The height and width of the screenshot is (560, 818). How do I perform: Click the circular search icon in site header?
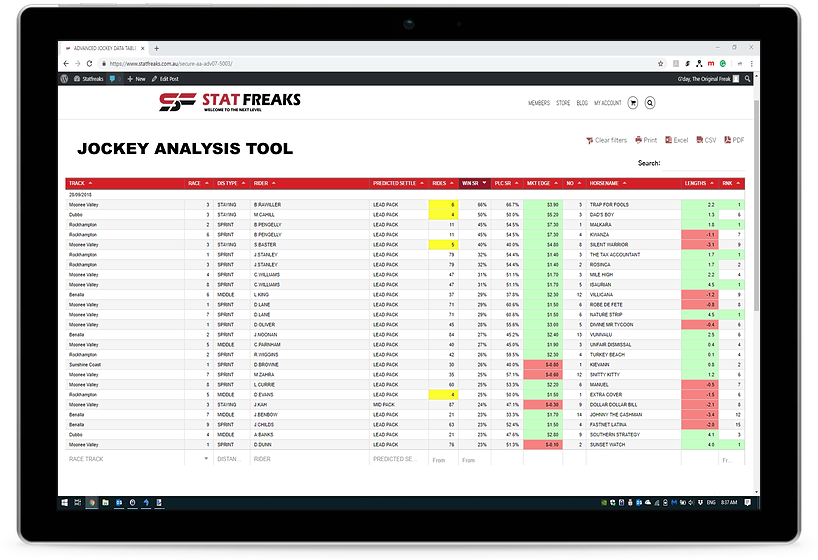[649, 103]
